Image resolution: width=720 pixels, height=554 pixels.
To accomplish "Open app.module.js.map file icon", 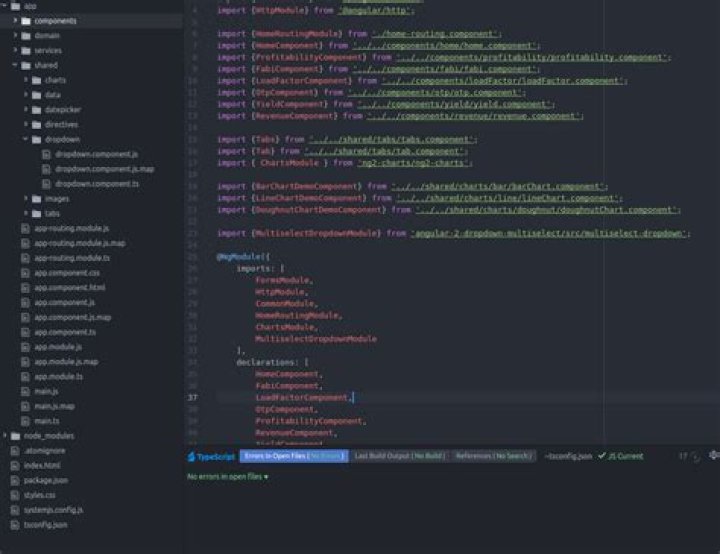I will pos(26,362).
